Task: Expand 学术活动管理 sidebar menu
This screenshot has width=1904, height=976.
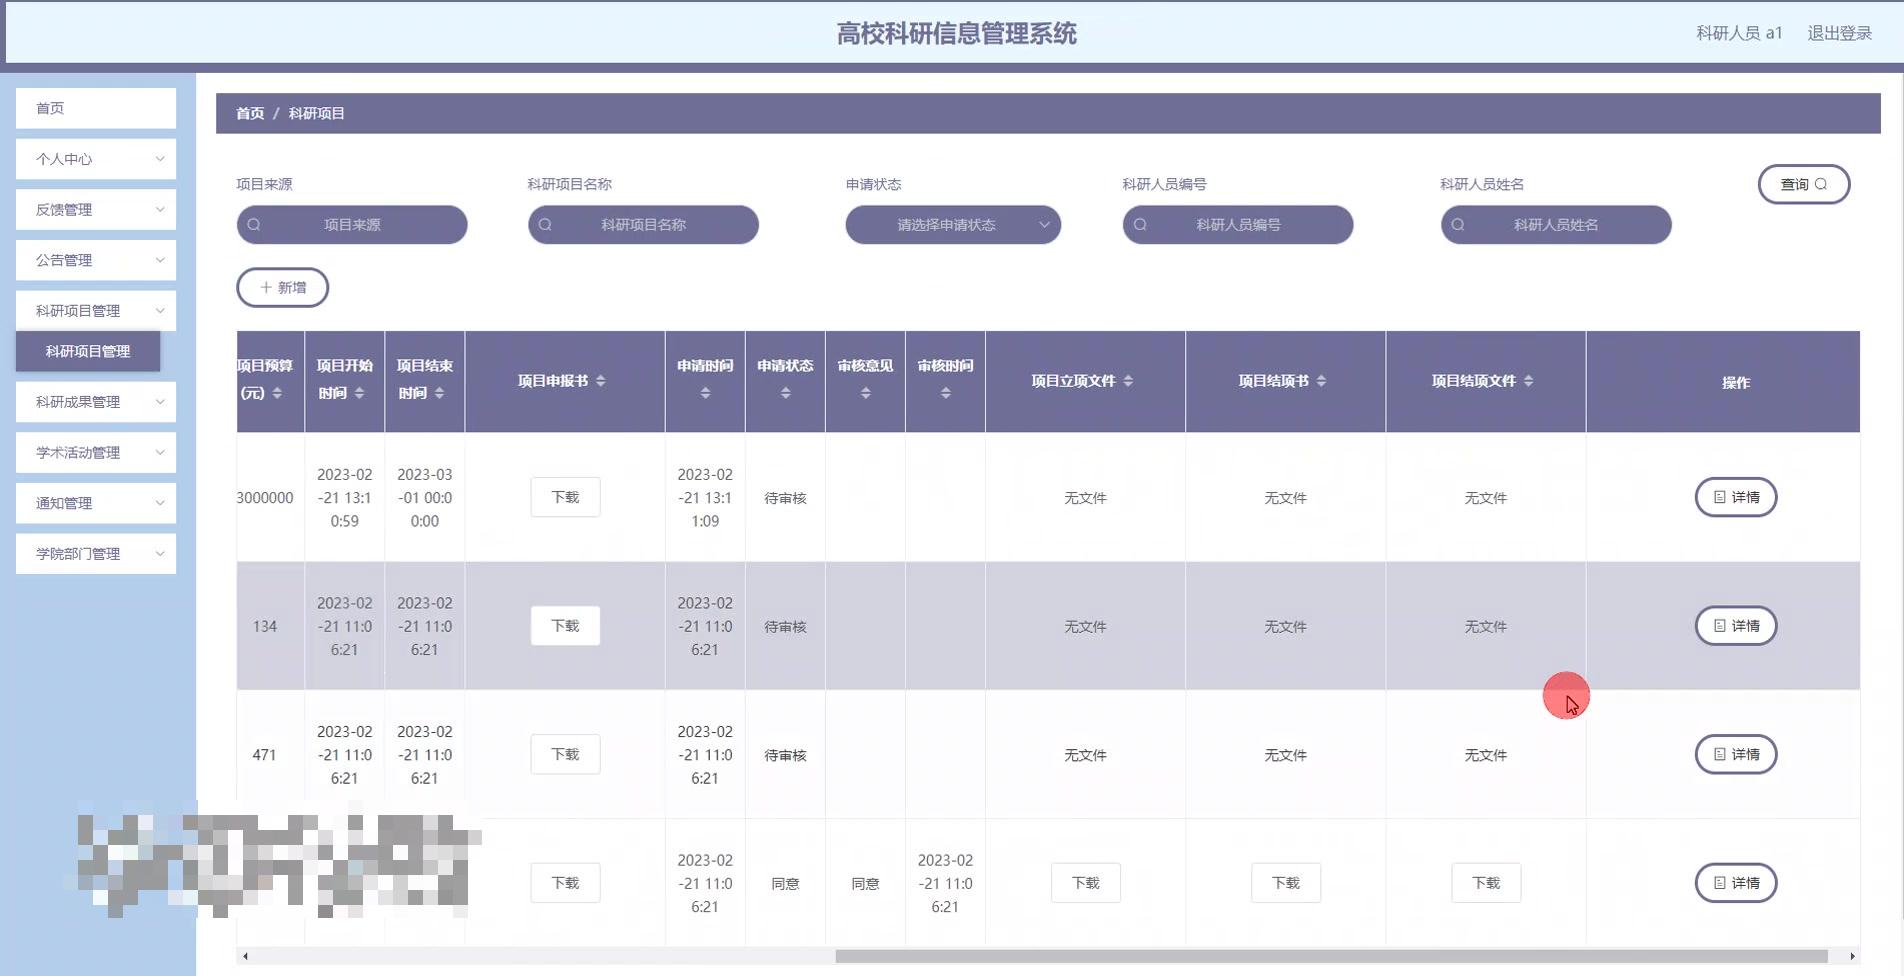Action: [96, 453]
